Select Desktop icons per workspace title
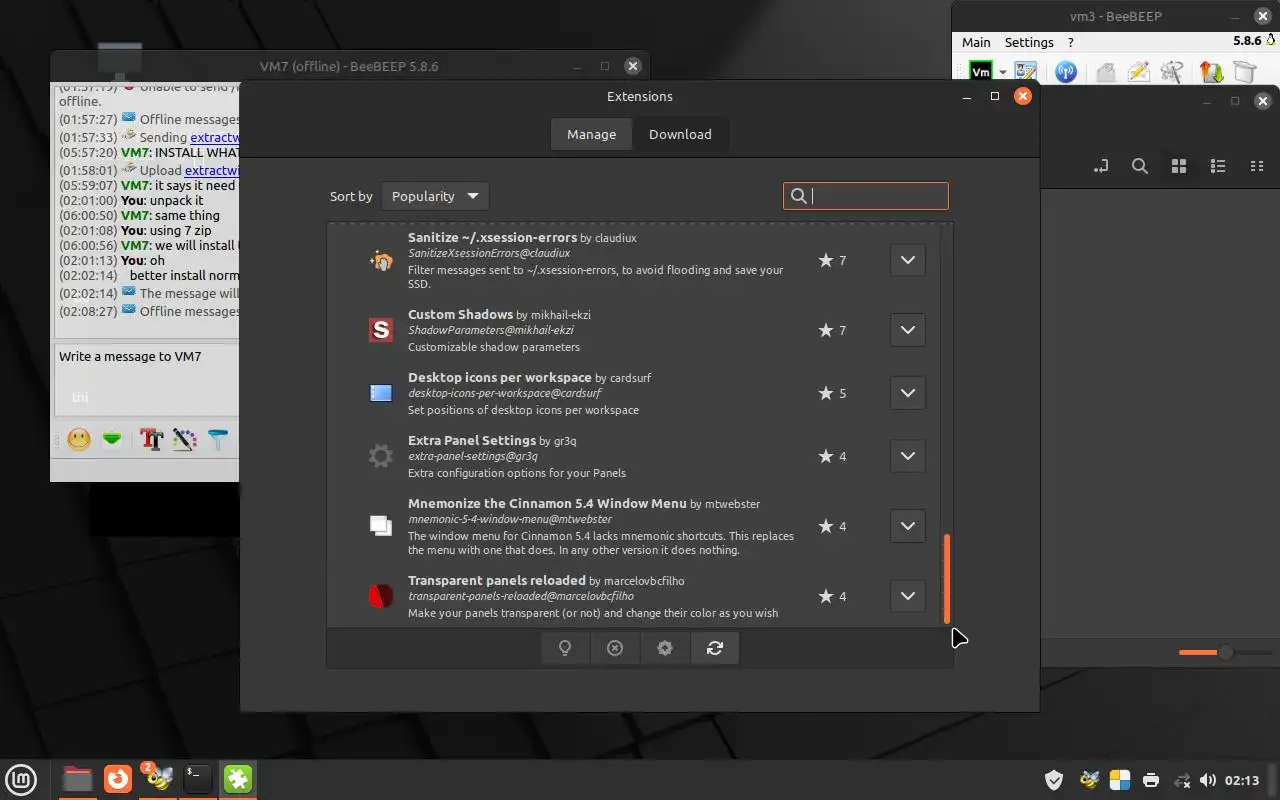The image size is (1280, 800). coord(500,378)
